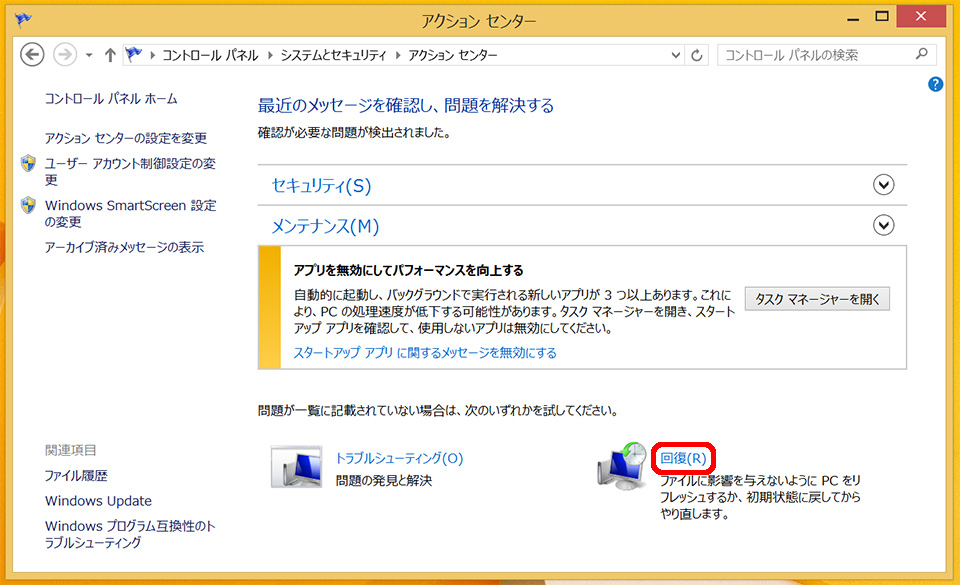Screen dimensions: 960x585
Task: Open ユーザー アカウント制御設定の変更 link
Action: [130, 171]
